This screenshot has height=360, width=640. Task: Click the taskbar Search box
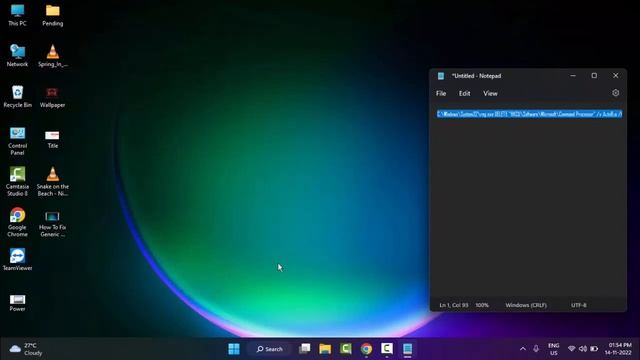pyautogui.click(x=269, y=349)
